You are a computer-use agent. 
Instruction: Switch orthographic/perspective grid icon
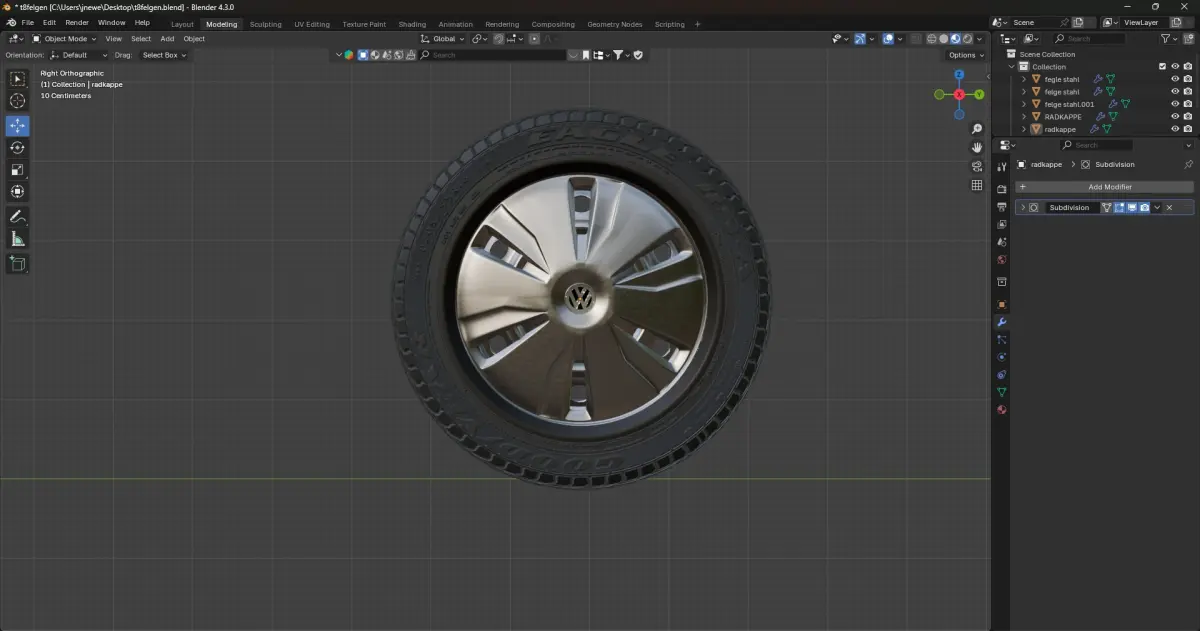coord(977,185)
